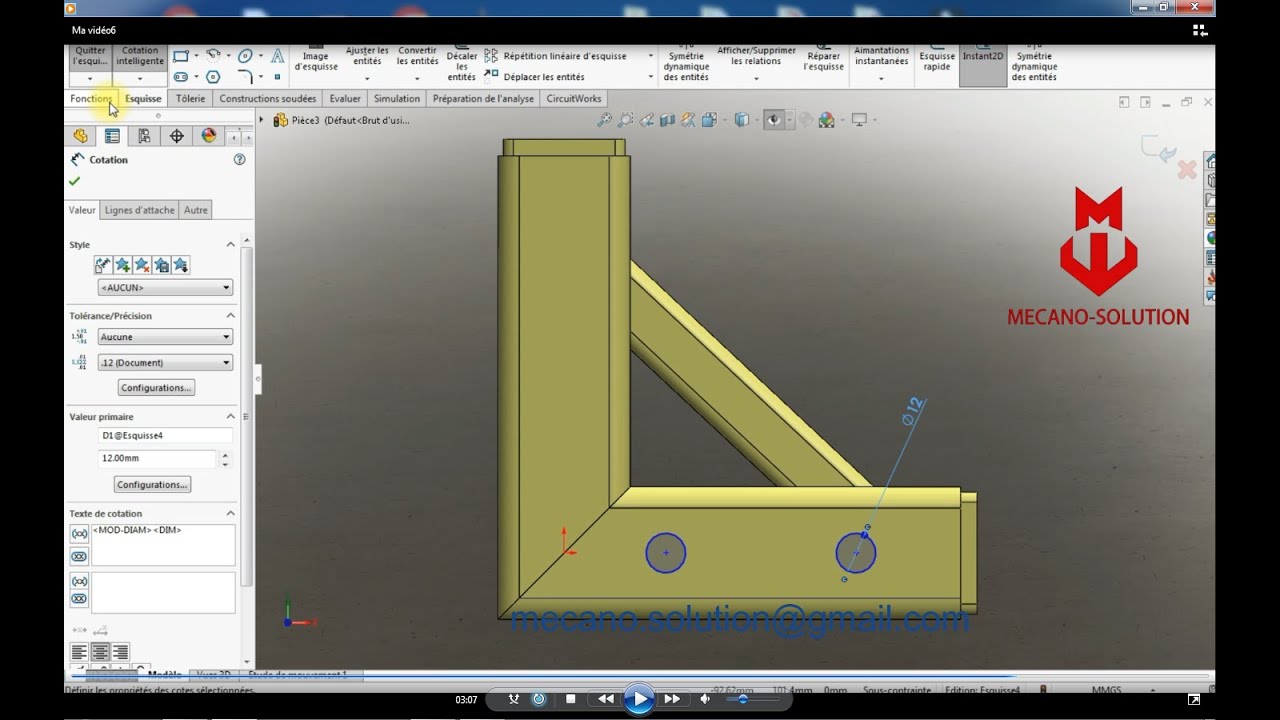Delete the dimension style
The height and width of the screenshot is (720, 1280).
142,265
